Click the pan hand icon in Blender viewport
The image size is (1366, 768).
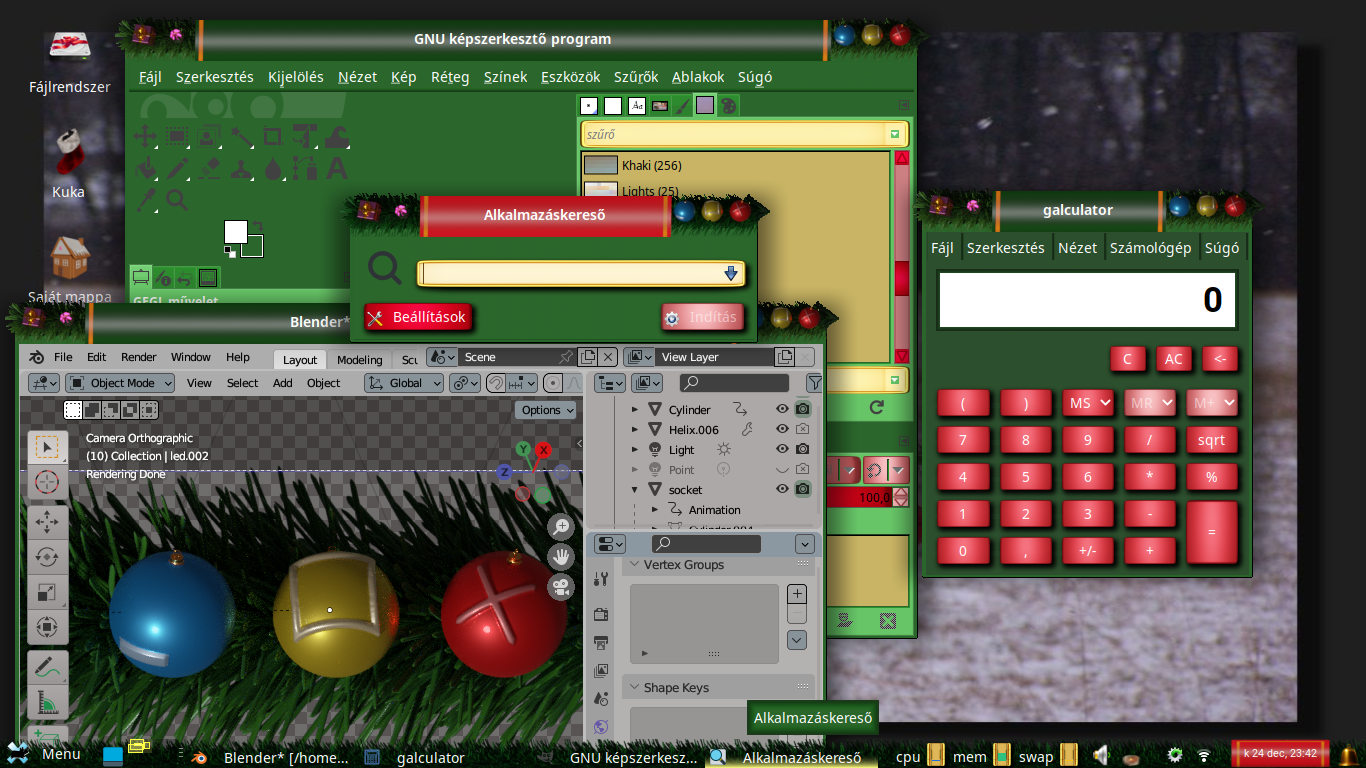point(561,557)
